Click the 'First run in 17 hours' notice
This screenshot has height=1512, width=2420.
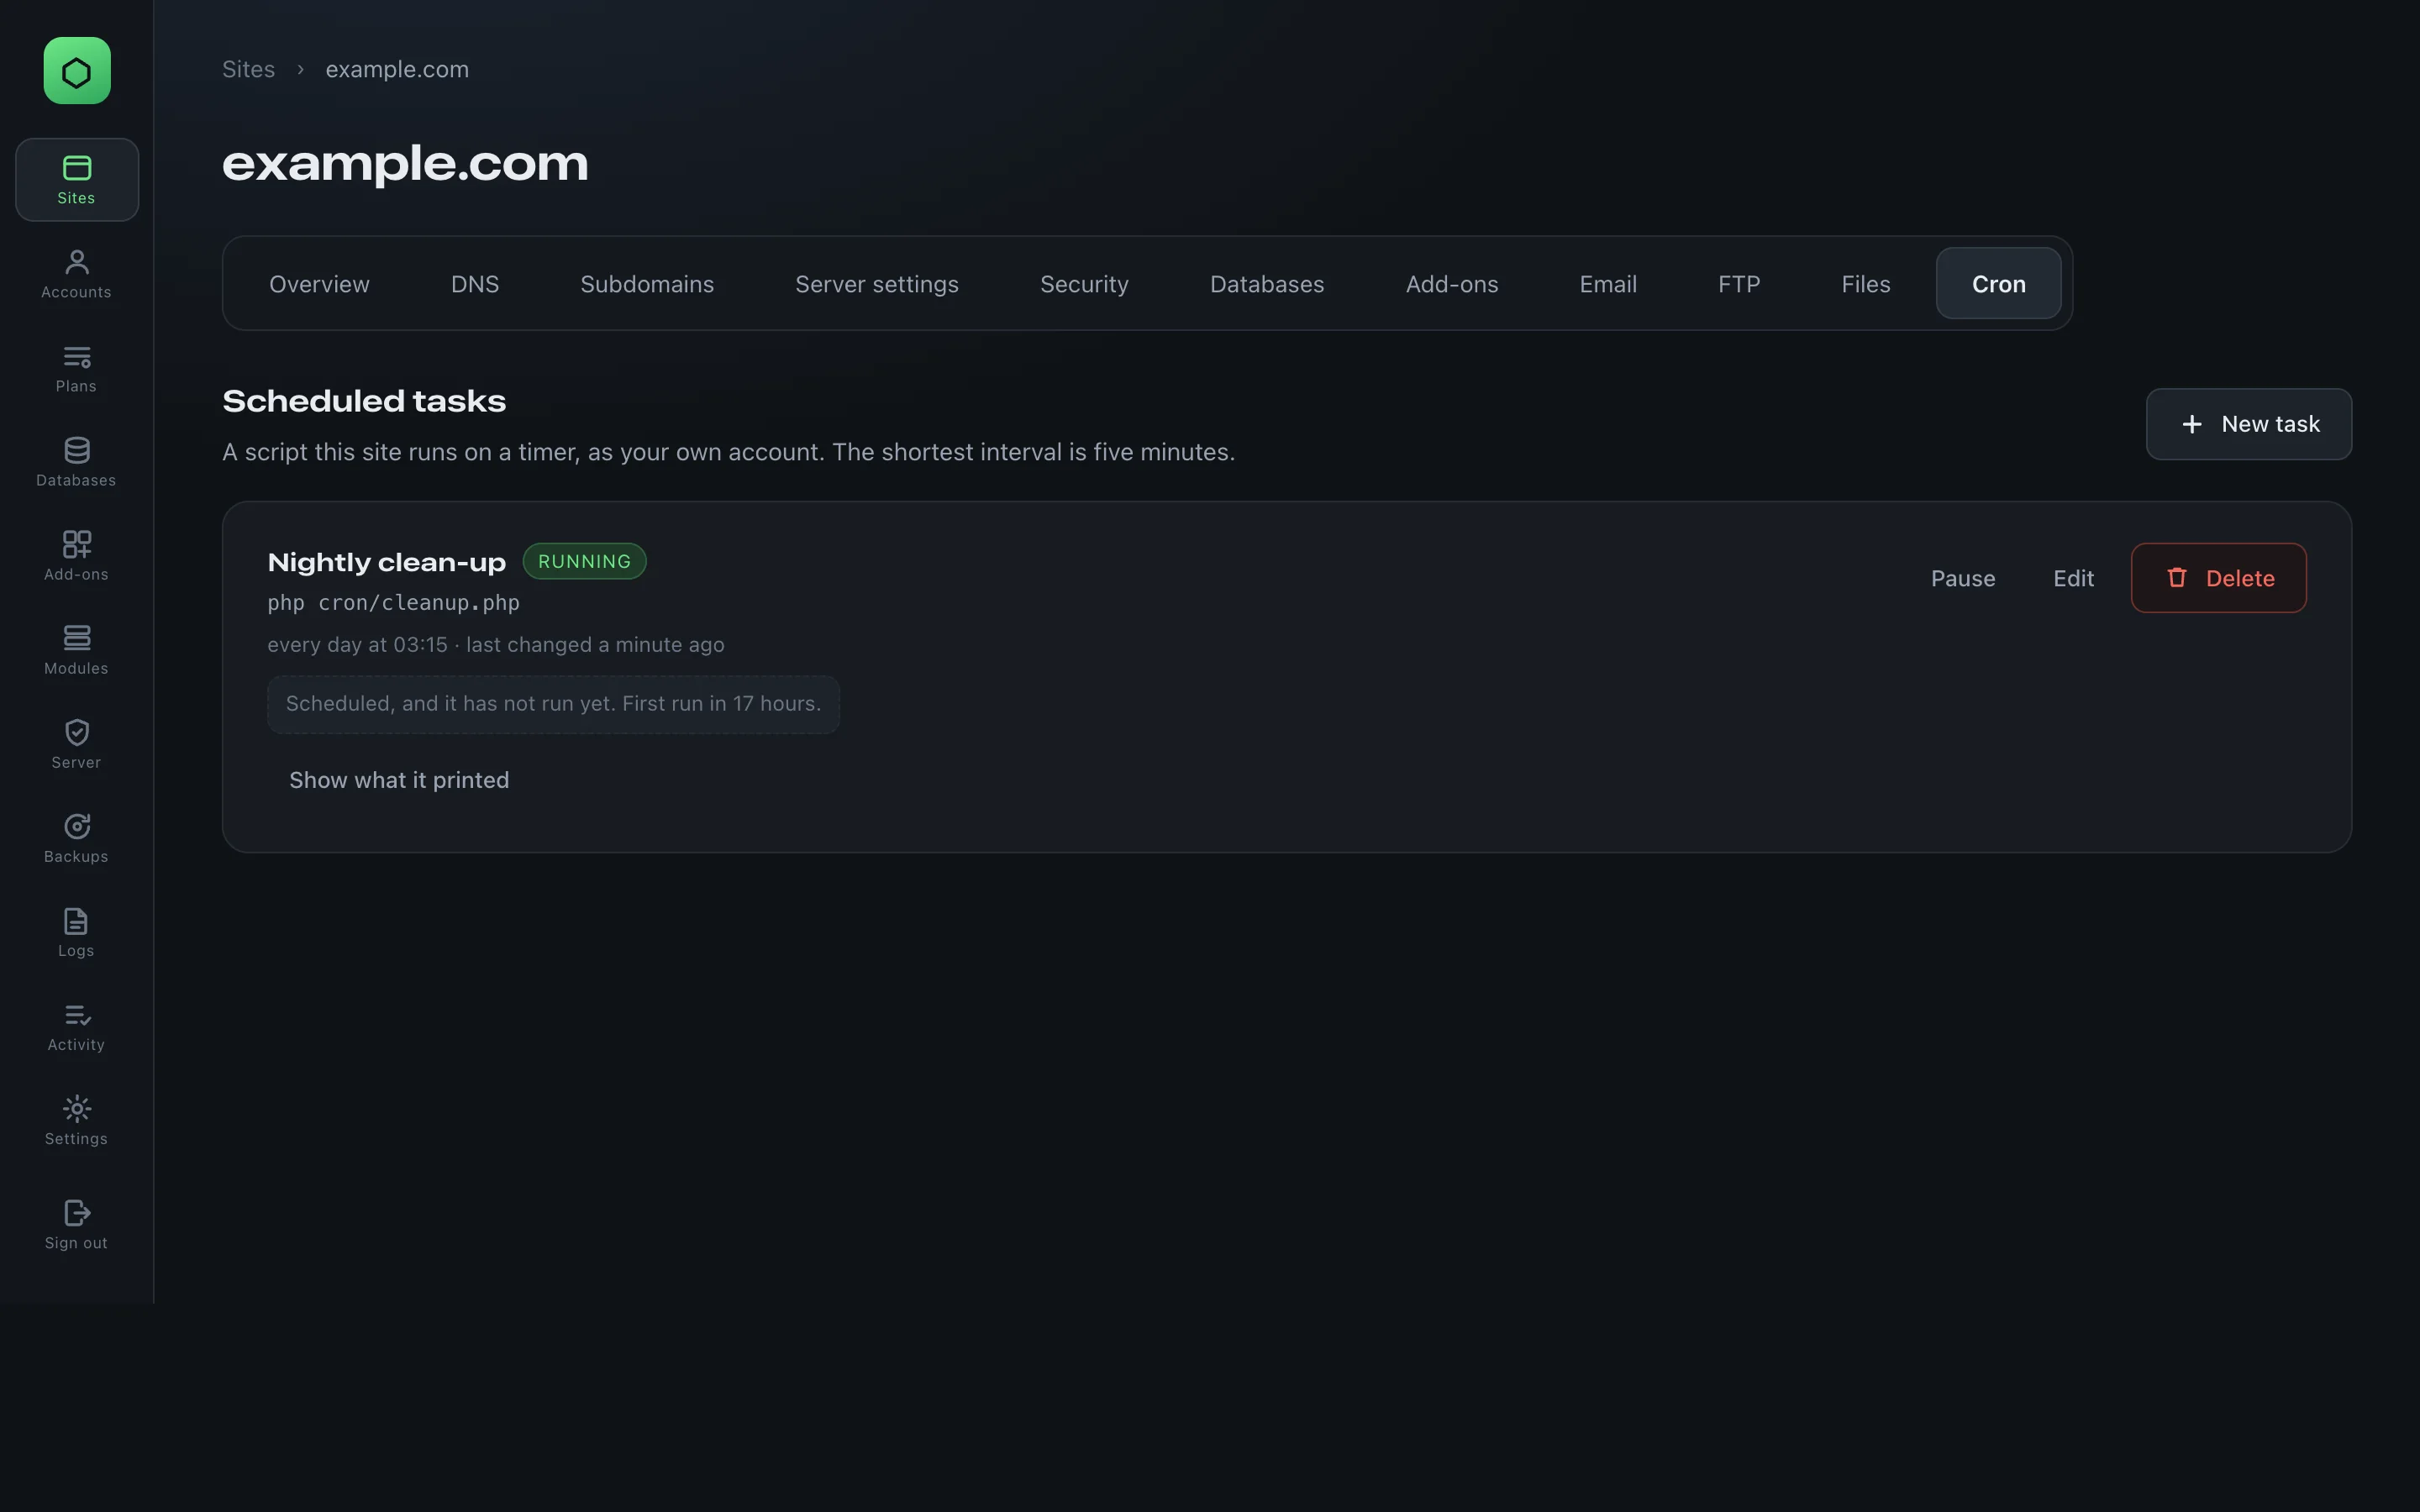[553, 704]
